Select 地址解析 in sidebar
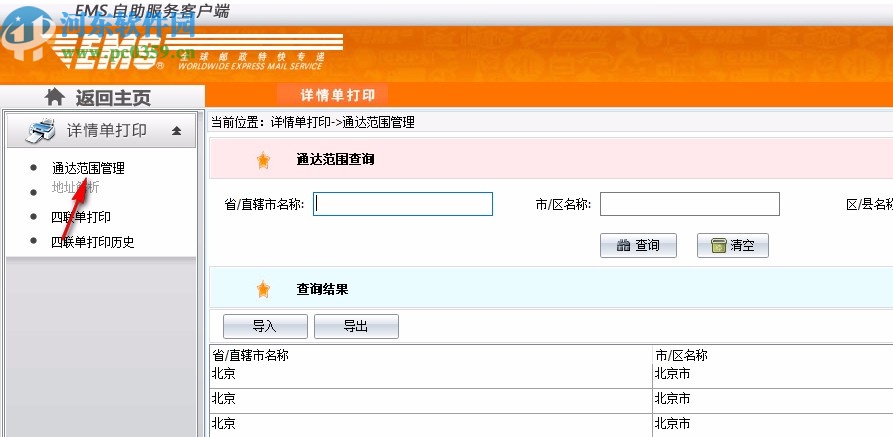The height and width of the screenshot is (437, 893). point(75,187)
